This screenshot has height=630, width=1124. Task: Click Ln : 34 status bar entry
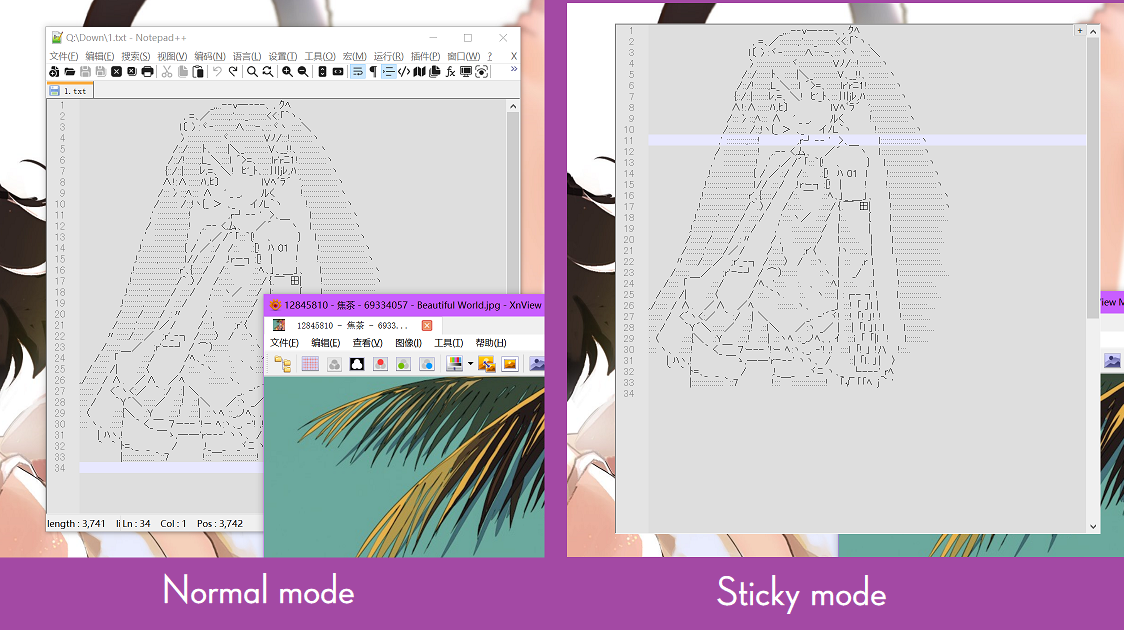(x=134, y=524)
